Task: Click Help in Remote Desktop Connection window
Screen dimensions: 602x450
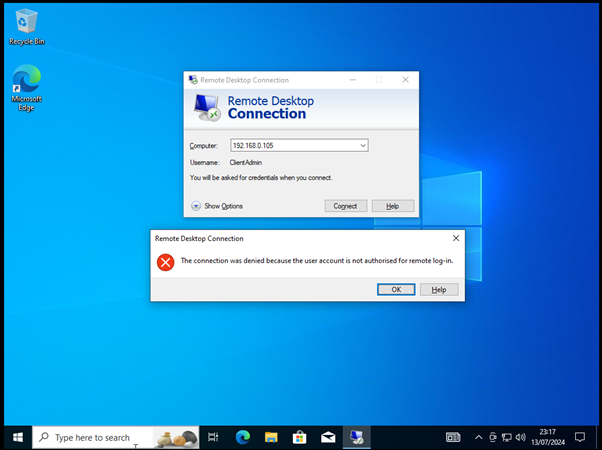Action: click(x=392, y=206)
